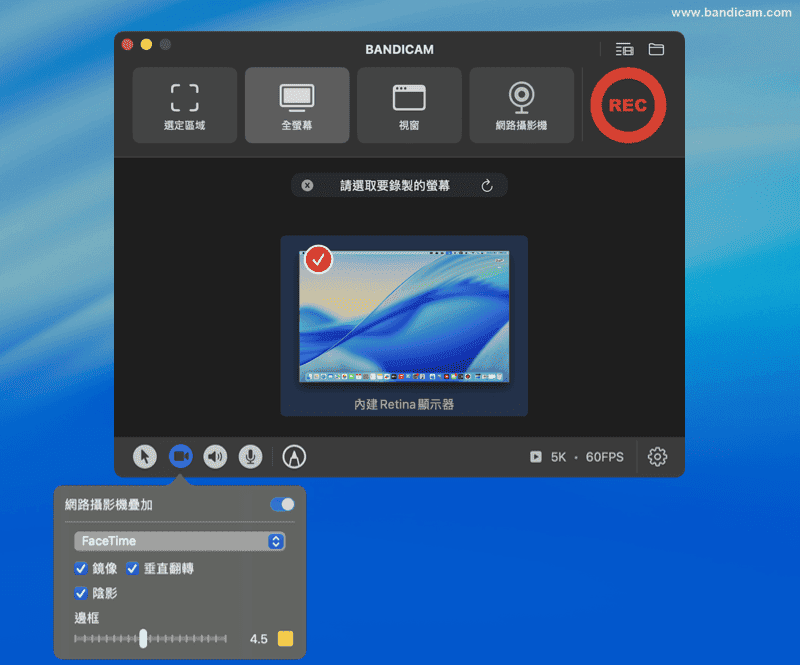The width and height of the screenshot is (800, 665).
Task: Disable the 陰影 checkbox
Action: tap(81, 593)
